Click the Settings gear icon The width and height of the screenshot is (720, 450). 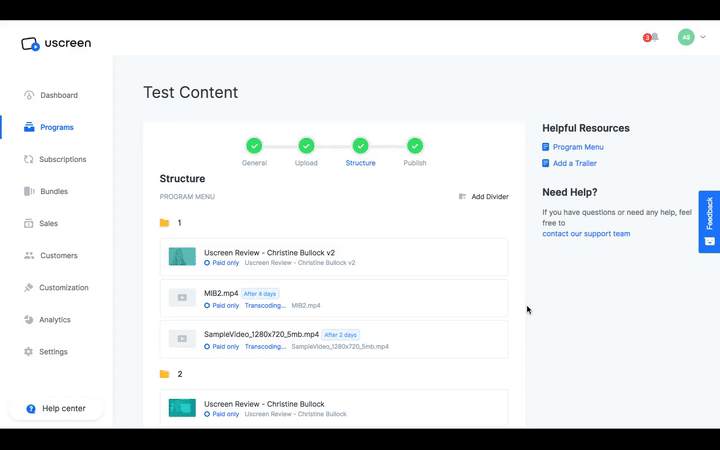click(x=28, y=352)
